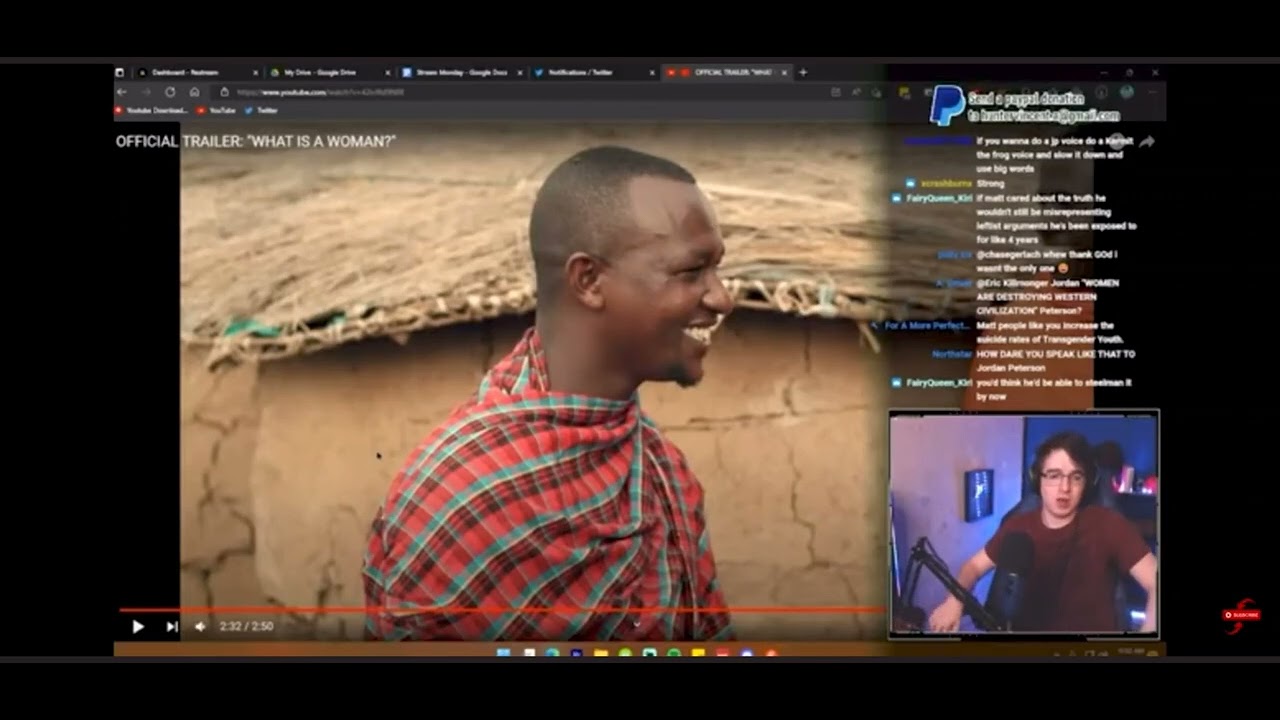Switch to the Stream Monday Google Docs tab
The image size is (1280, 720).
tap(461, 73)
